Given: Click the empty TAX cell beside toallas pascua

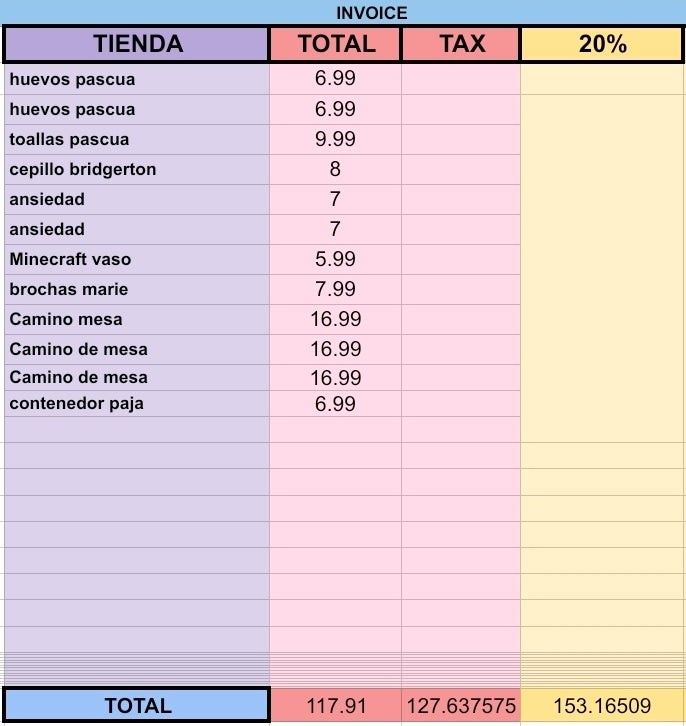Looking at the screenshot, I should [x=461, y=139].
